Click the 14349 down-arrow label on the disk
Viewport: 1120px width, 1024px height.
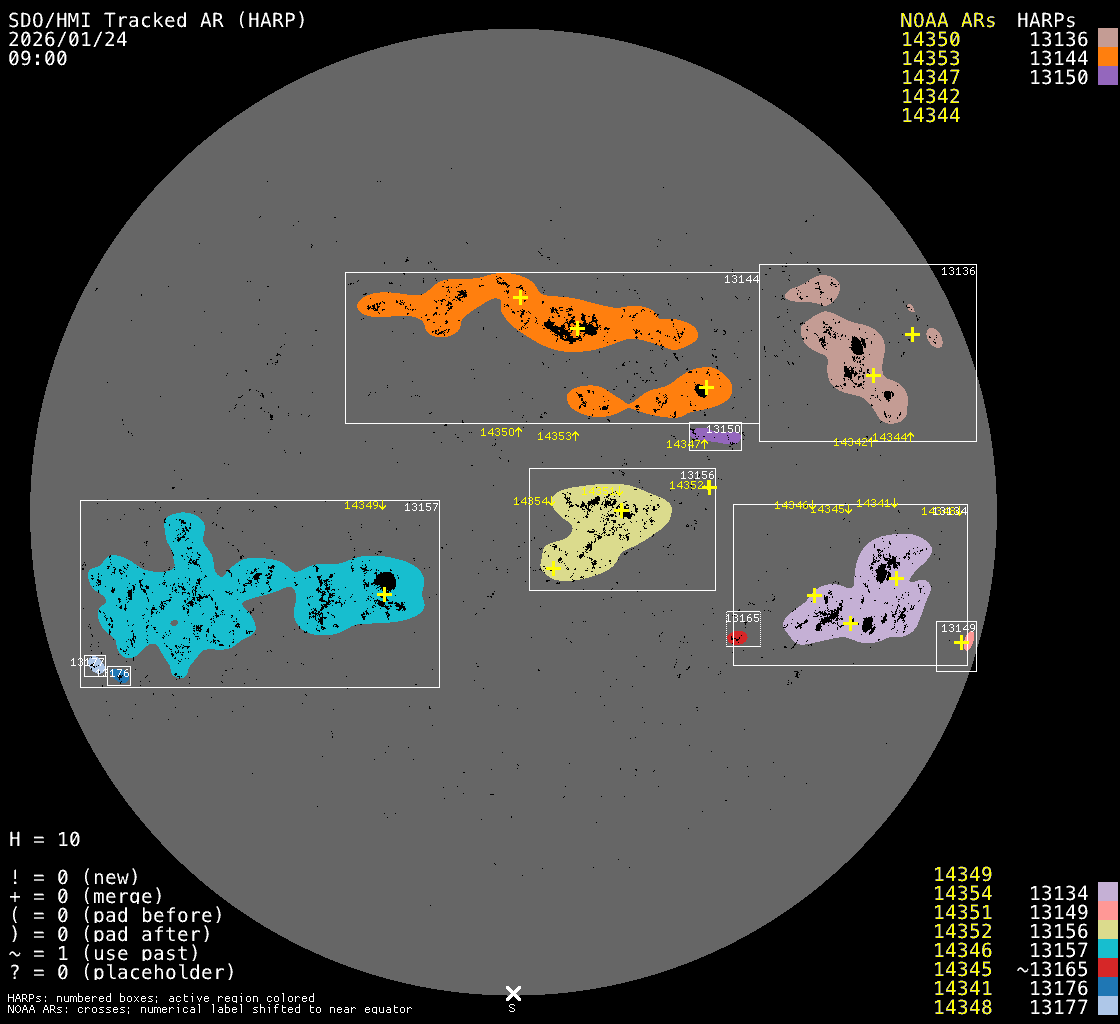[365, 505]
